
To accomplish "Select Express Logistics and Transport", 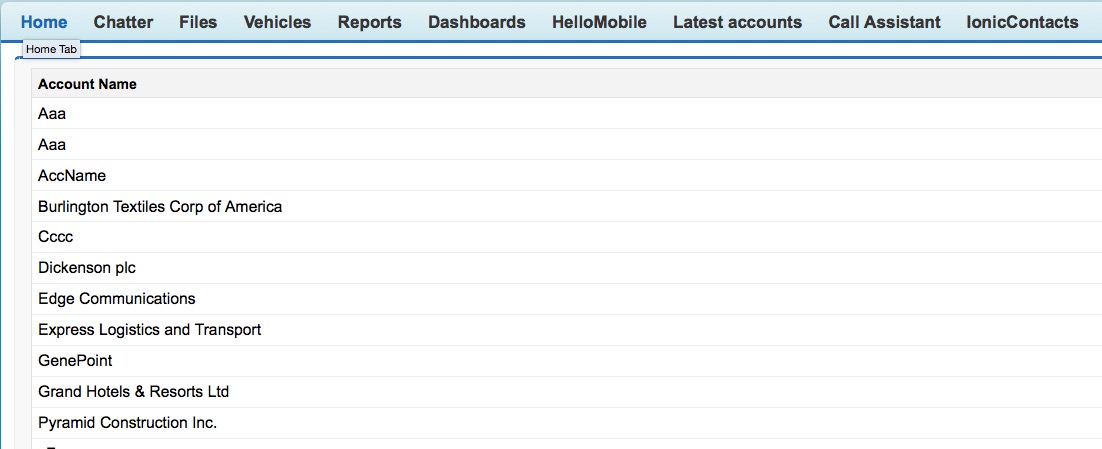I will point(149,330).
